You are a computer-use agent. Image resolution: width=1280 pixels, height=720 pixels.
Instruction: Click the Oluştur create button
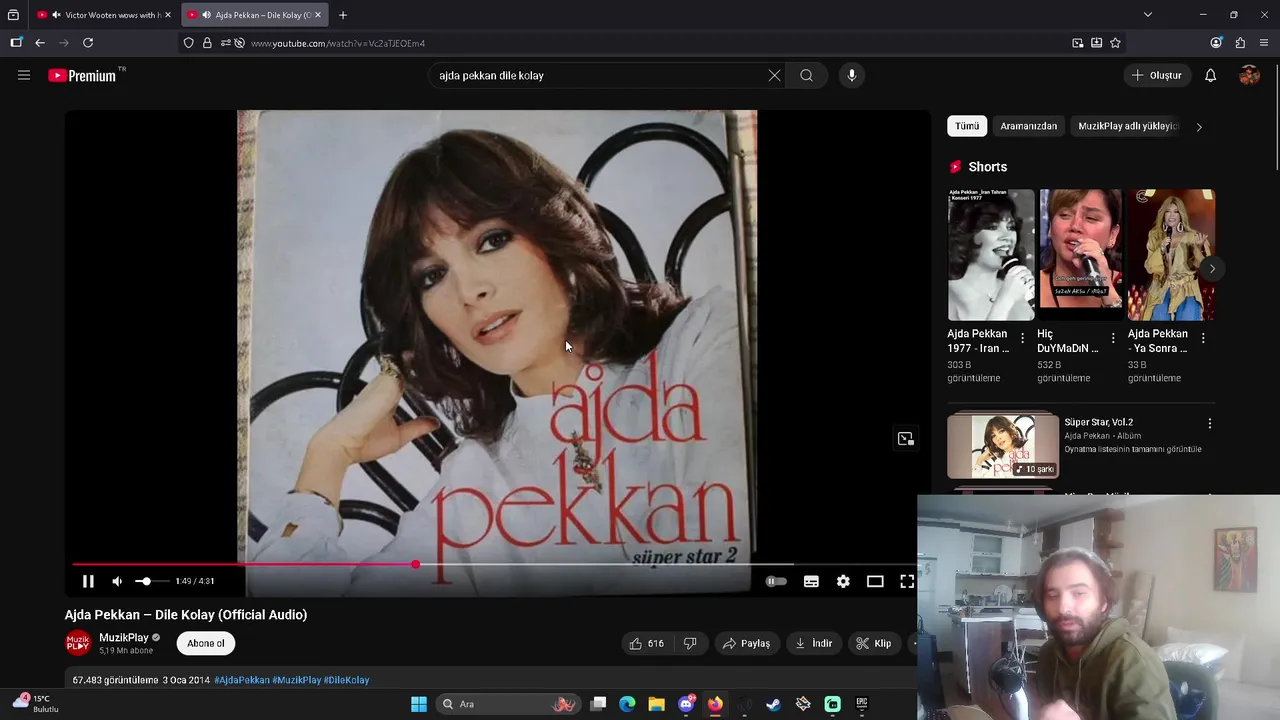pyautogui.click(x=1157, y=75)
